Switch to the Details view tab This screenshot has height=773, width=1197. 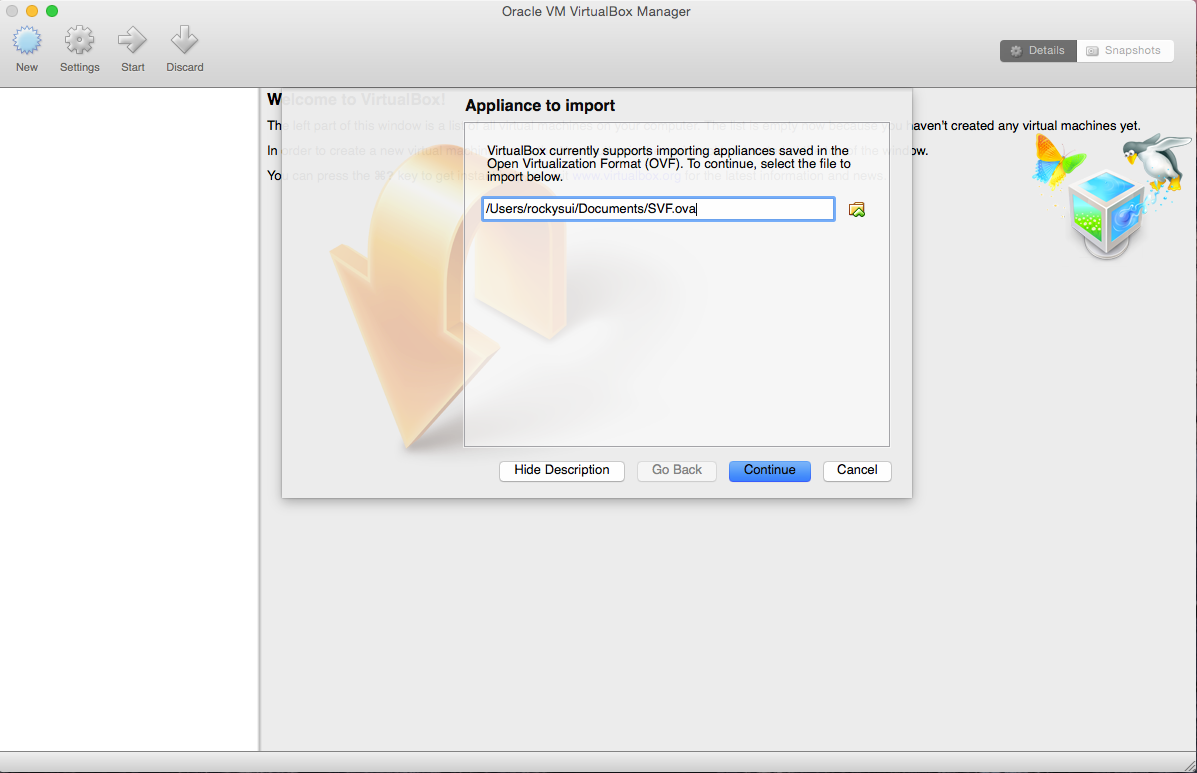tap(1038, 50)
